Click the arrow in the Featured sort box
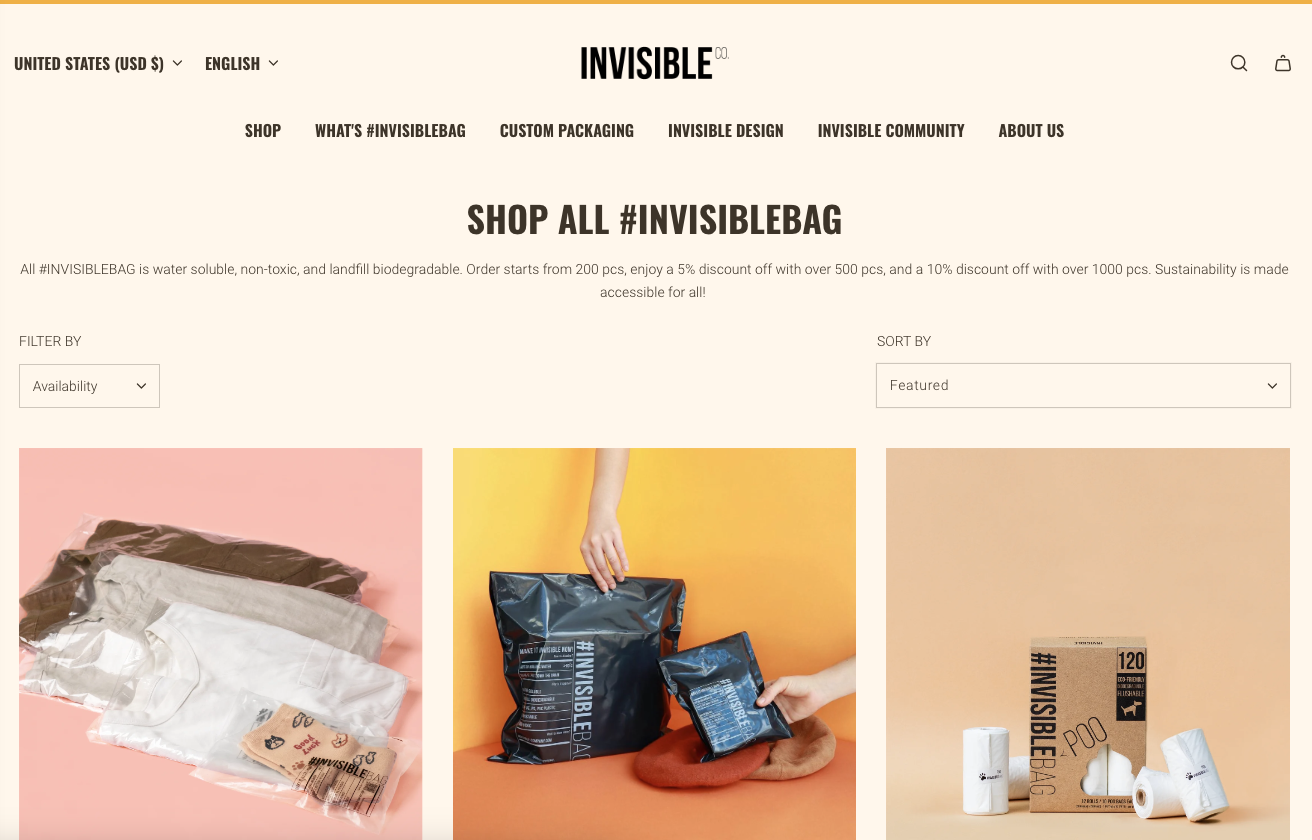The width and height of the screenshot is (1312, 840). [x=1272, y=386]
